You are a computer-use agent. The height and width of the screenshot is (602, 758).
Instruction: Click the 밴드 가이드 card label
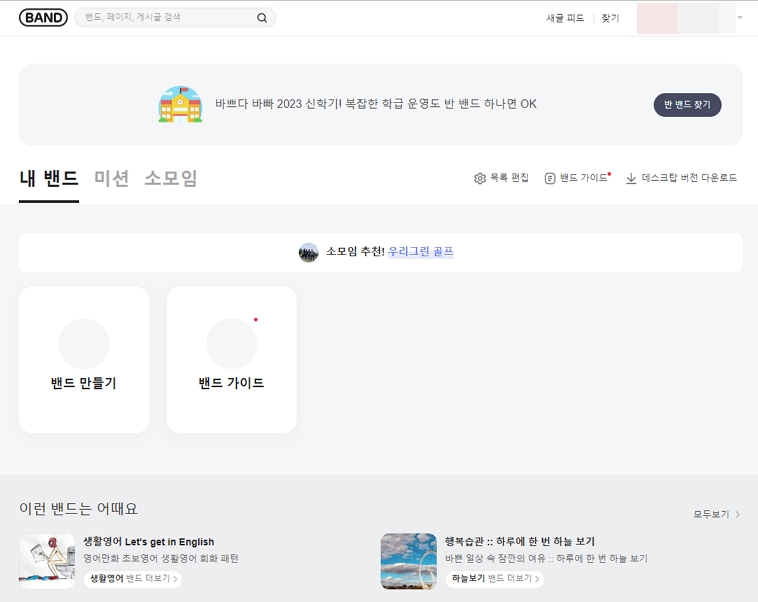[232, 383]
